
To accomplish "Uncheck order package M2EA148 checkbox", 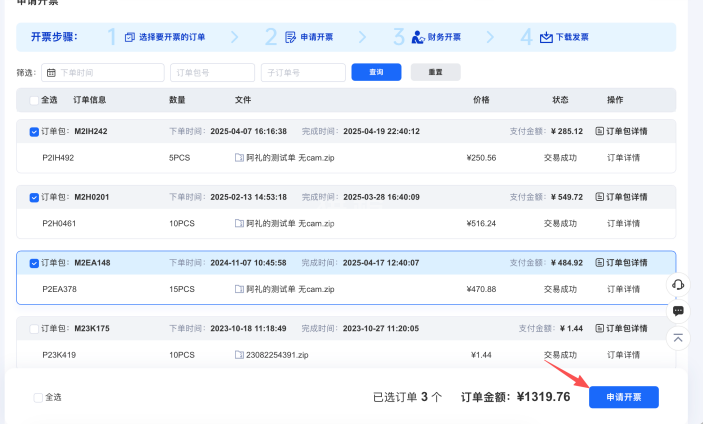I will [x=34, y=264].
